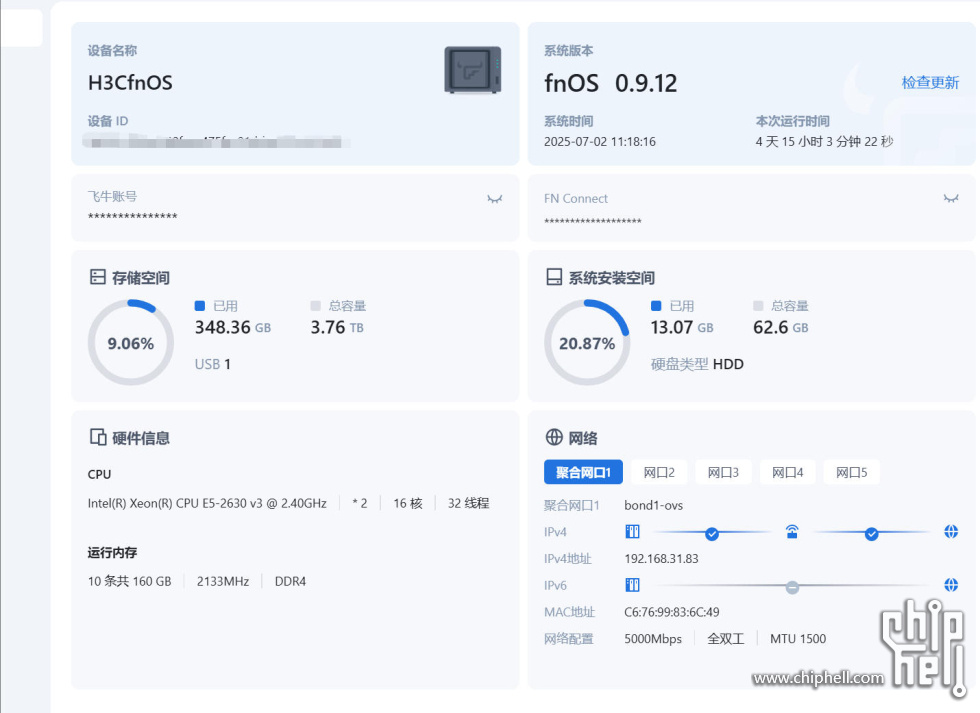Click the device icon in the IPv6 row
This screenshot has width=980, height=713.
coord(632,585)
